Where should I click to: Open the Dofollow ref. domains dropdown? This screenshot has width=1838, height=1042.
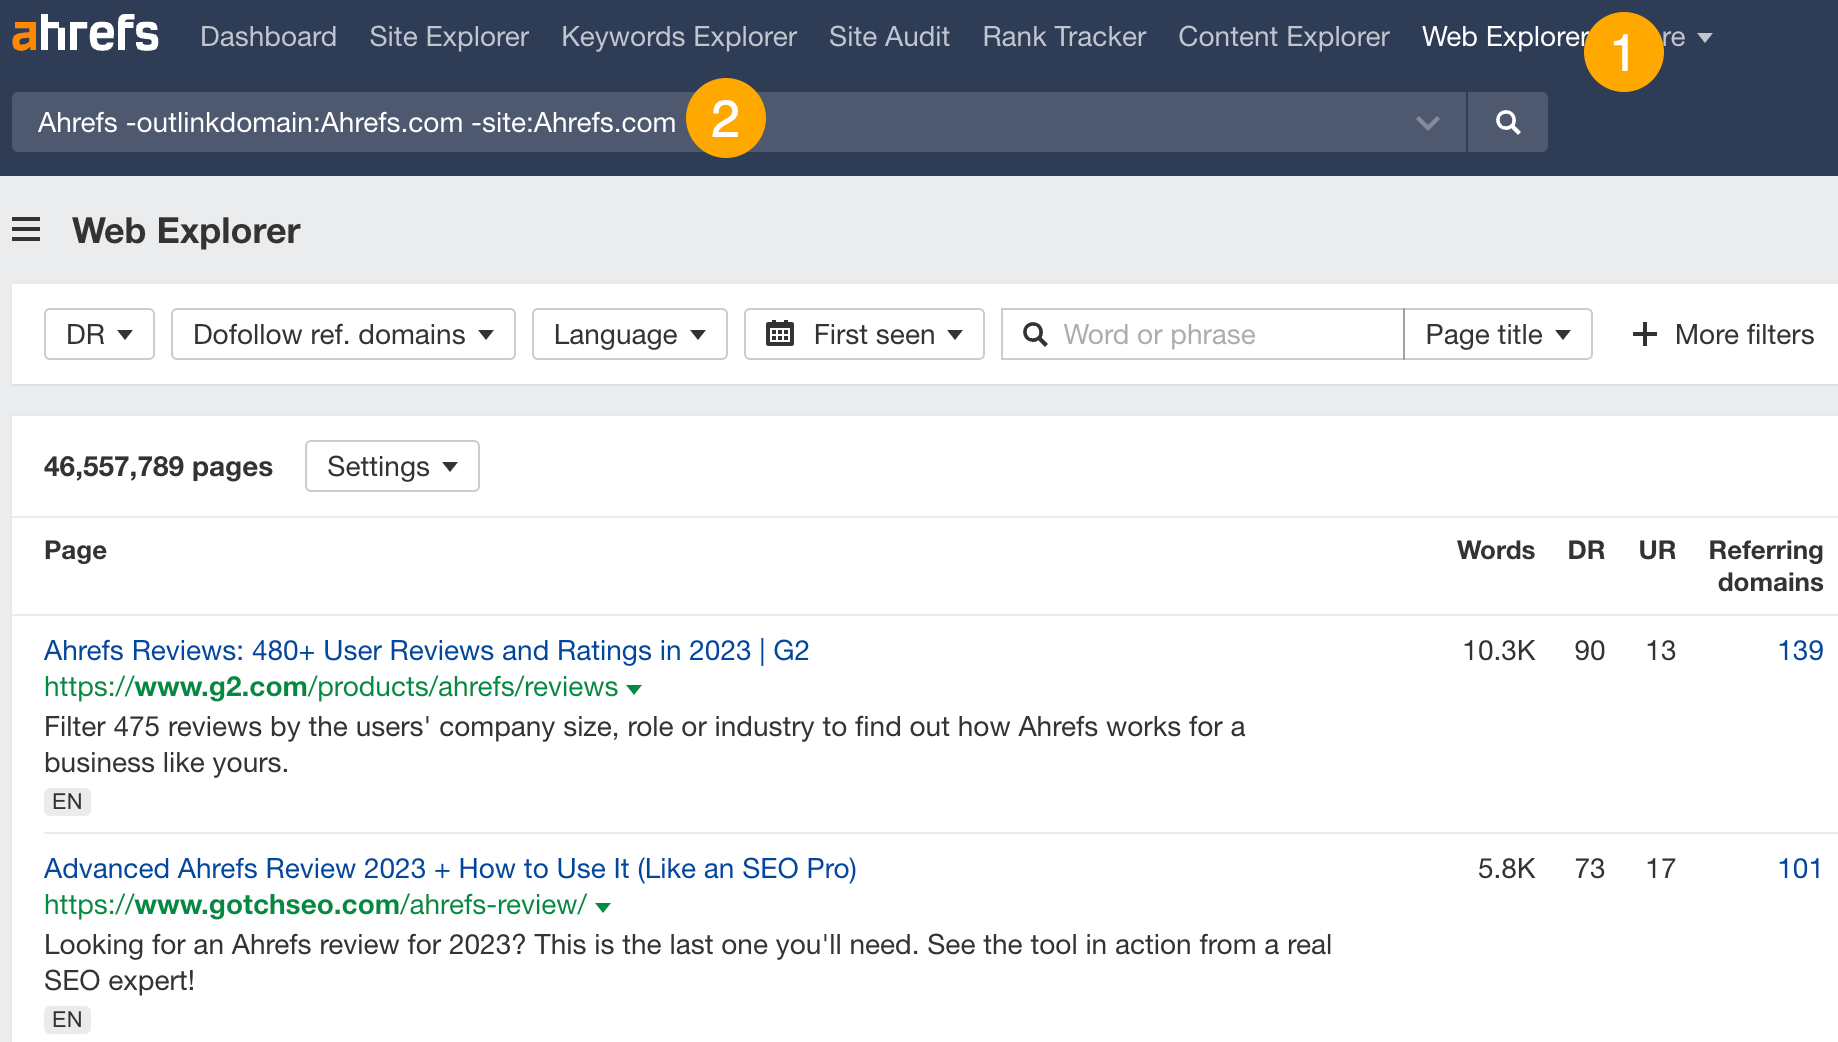tap(342, 334)
